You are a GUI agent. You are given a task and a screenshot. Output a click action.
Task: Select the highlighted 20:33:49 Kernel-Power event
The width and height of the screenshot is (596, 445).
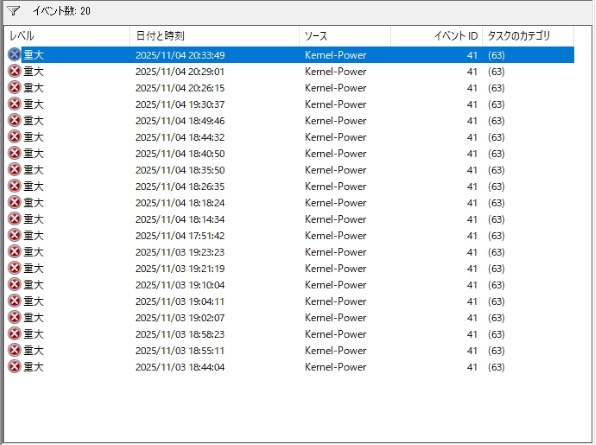[290, 55]
